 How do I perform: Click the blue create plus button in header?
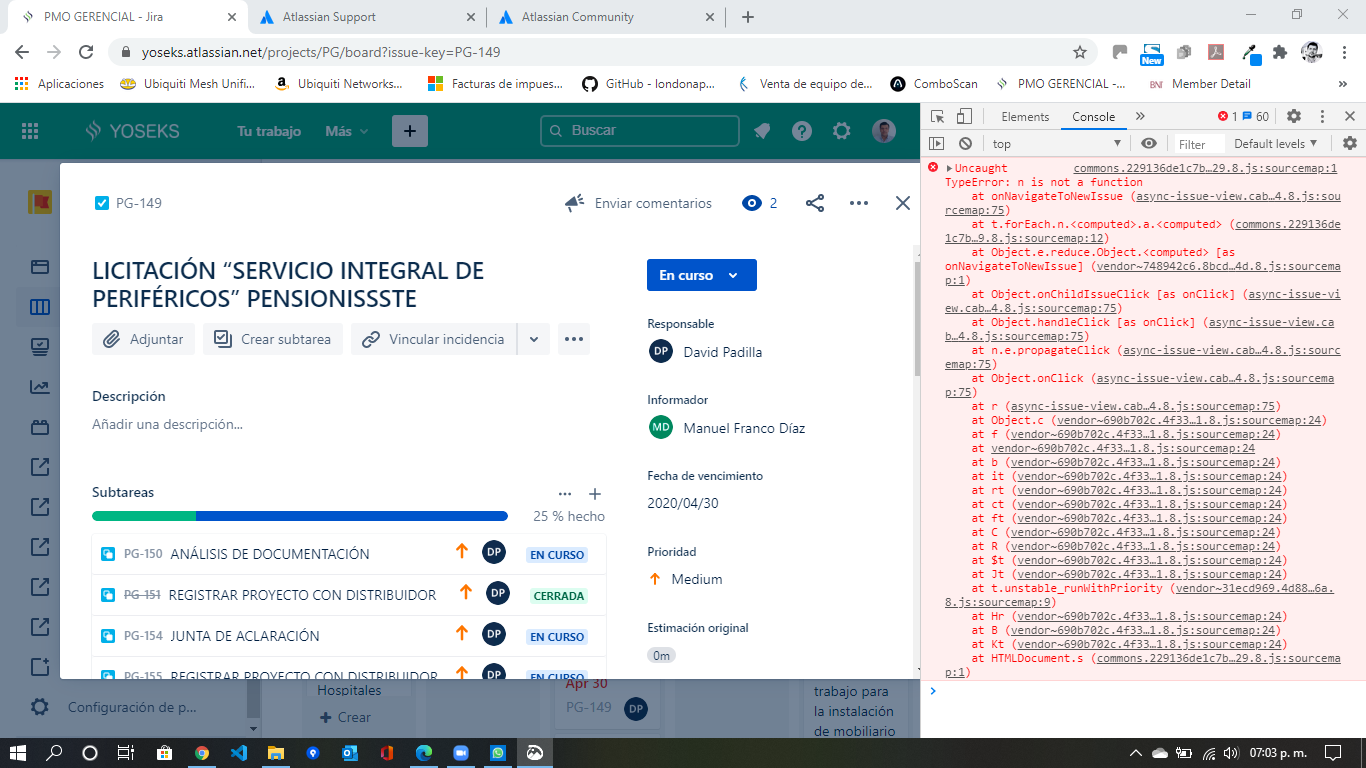410,131
